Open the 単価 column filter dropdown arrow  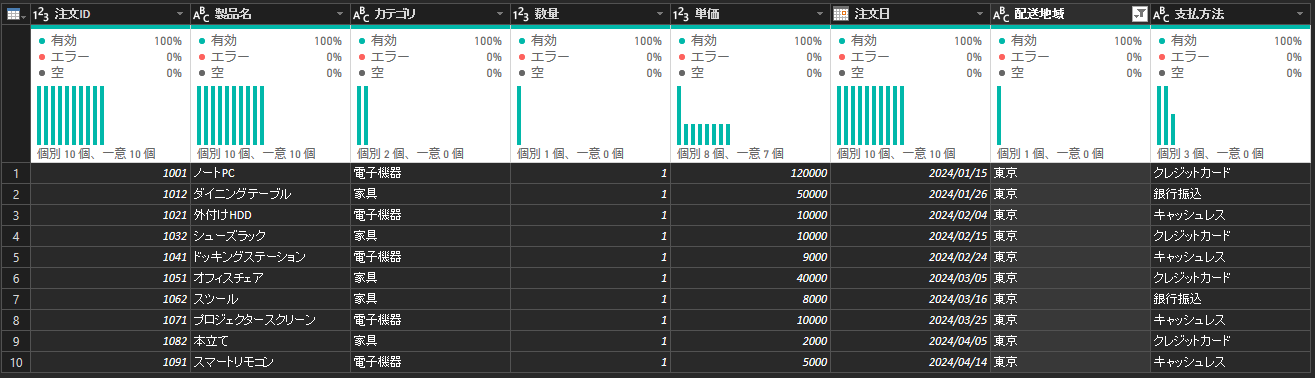click(x=819, y=13)
